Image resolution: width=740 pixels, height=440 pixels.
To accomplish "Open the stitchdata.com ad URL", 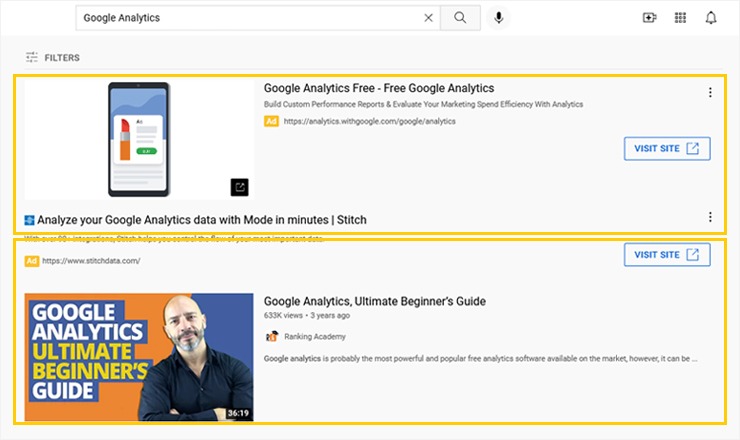I will pos(91,261).
